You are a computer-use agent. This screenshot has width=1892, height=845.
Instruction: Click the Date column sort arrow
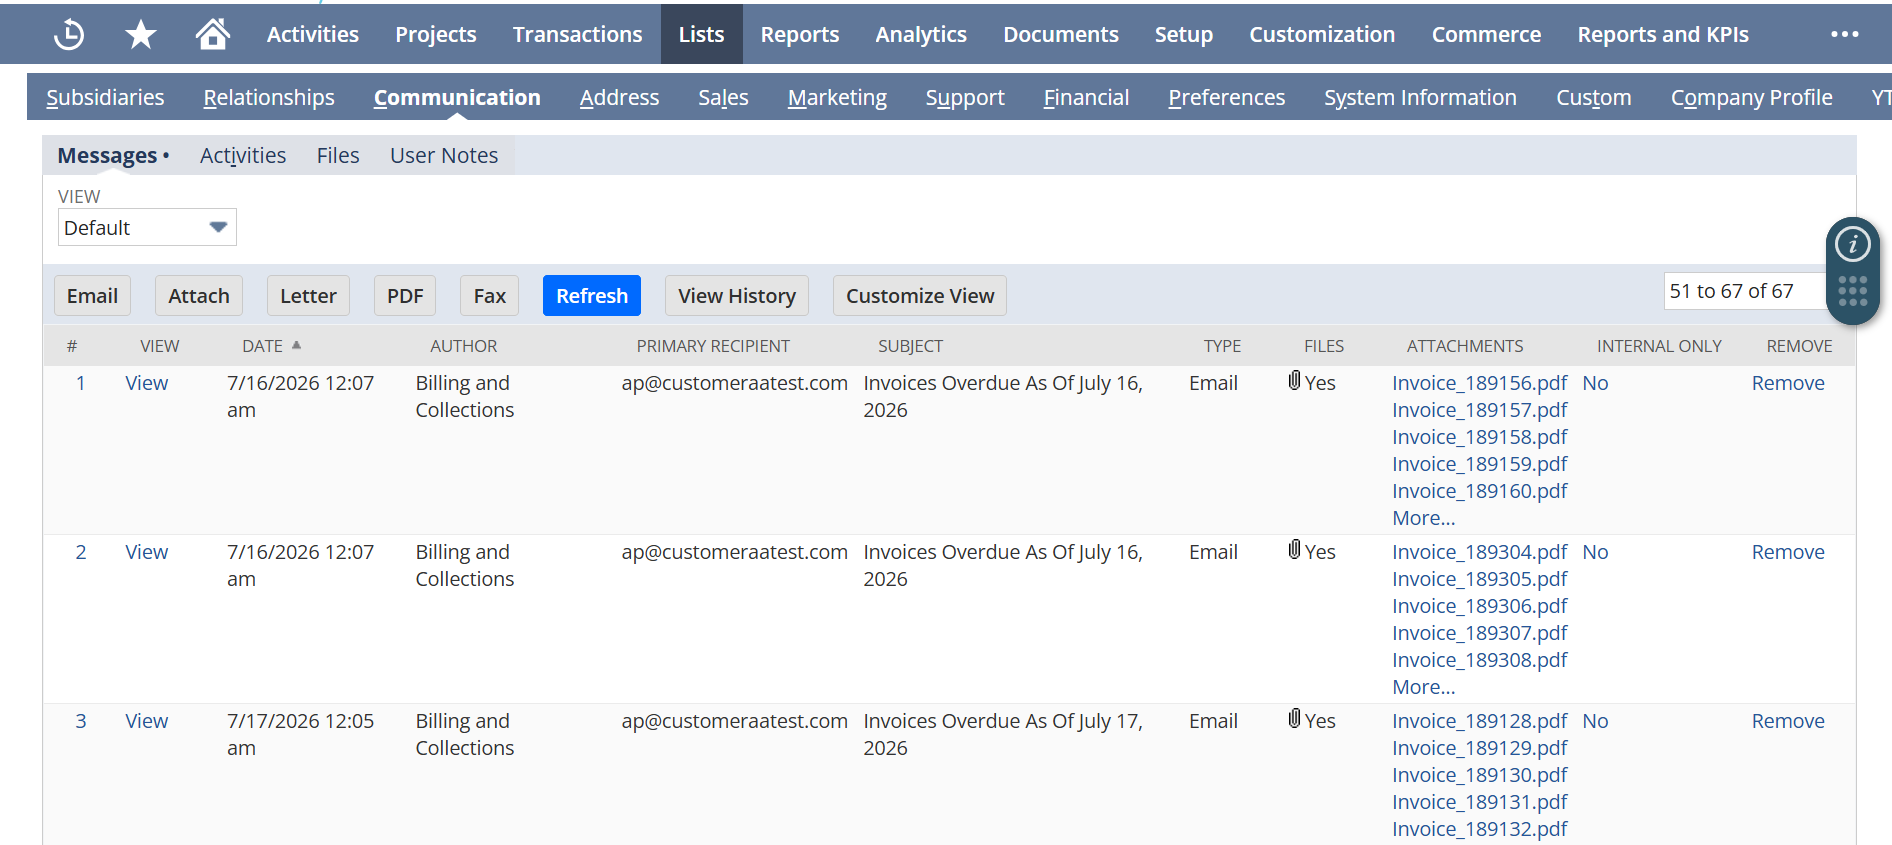pos(296,345)
